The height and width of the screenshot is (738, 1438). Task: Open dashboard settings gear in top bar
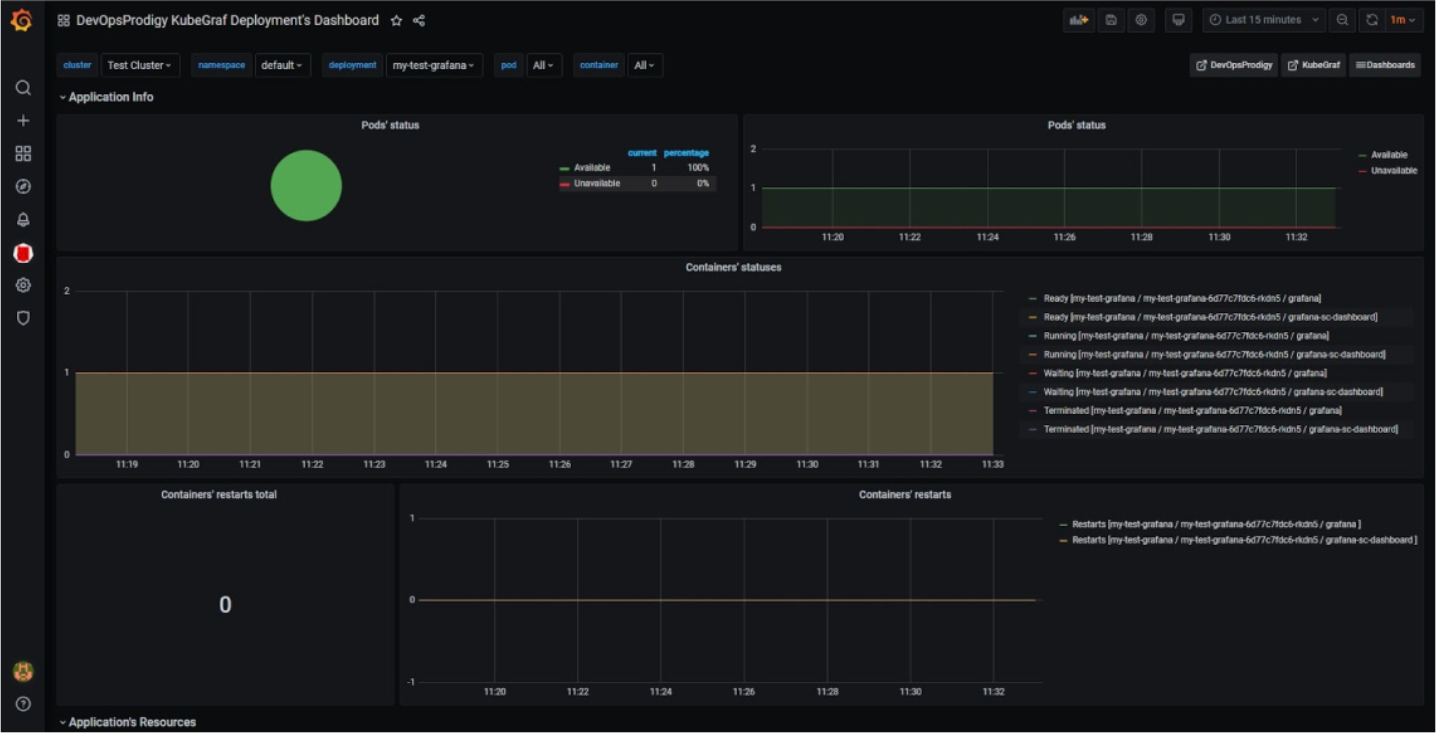(1141, 20)
